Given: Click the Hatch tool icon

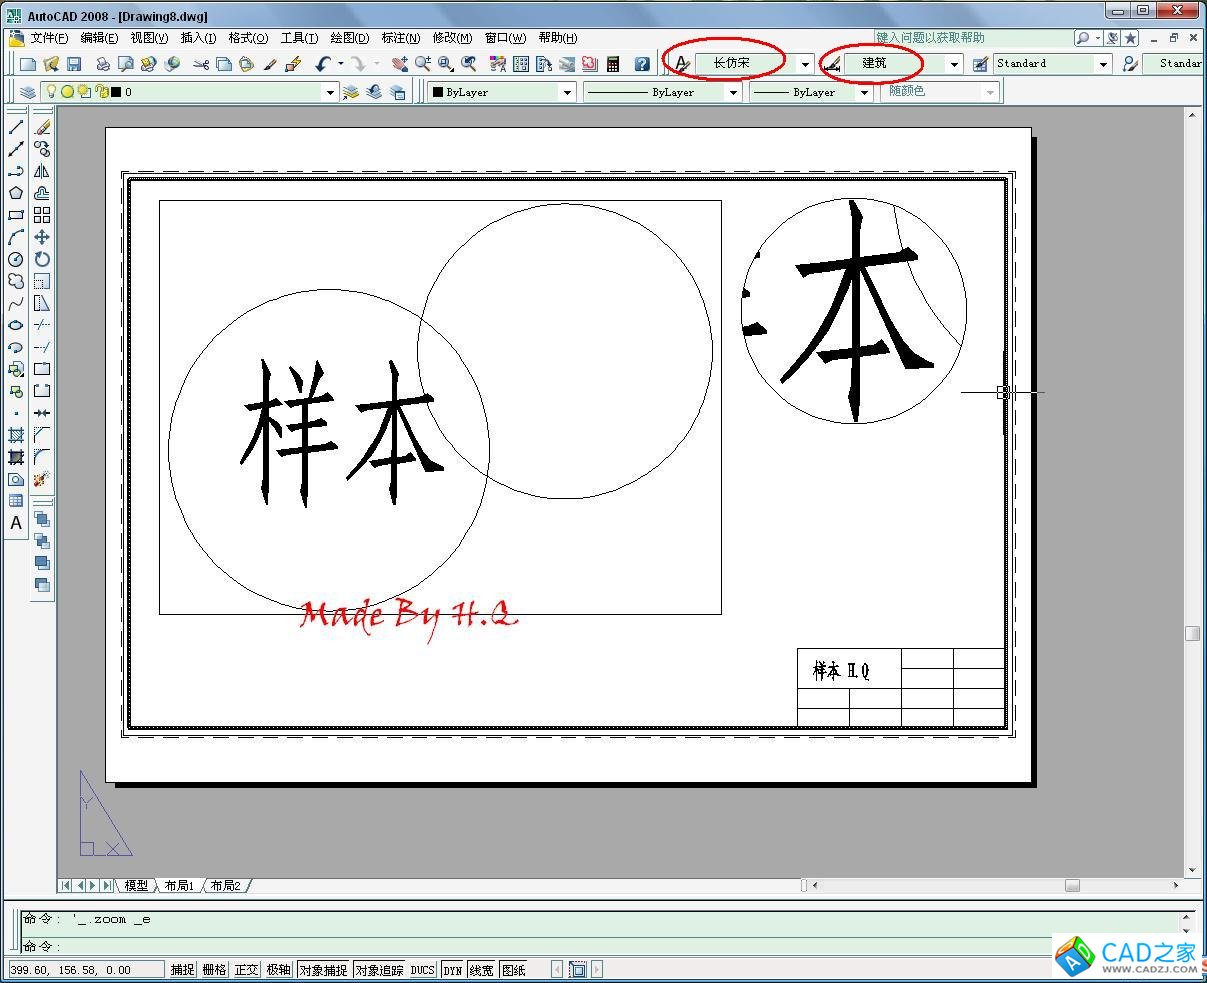Looking at the screenshot, I should coord(16,435).
